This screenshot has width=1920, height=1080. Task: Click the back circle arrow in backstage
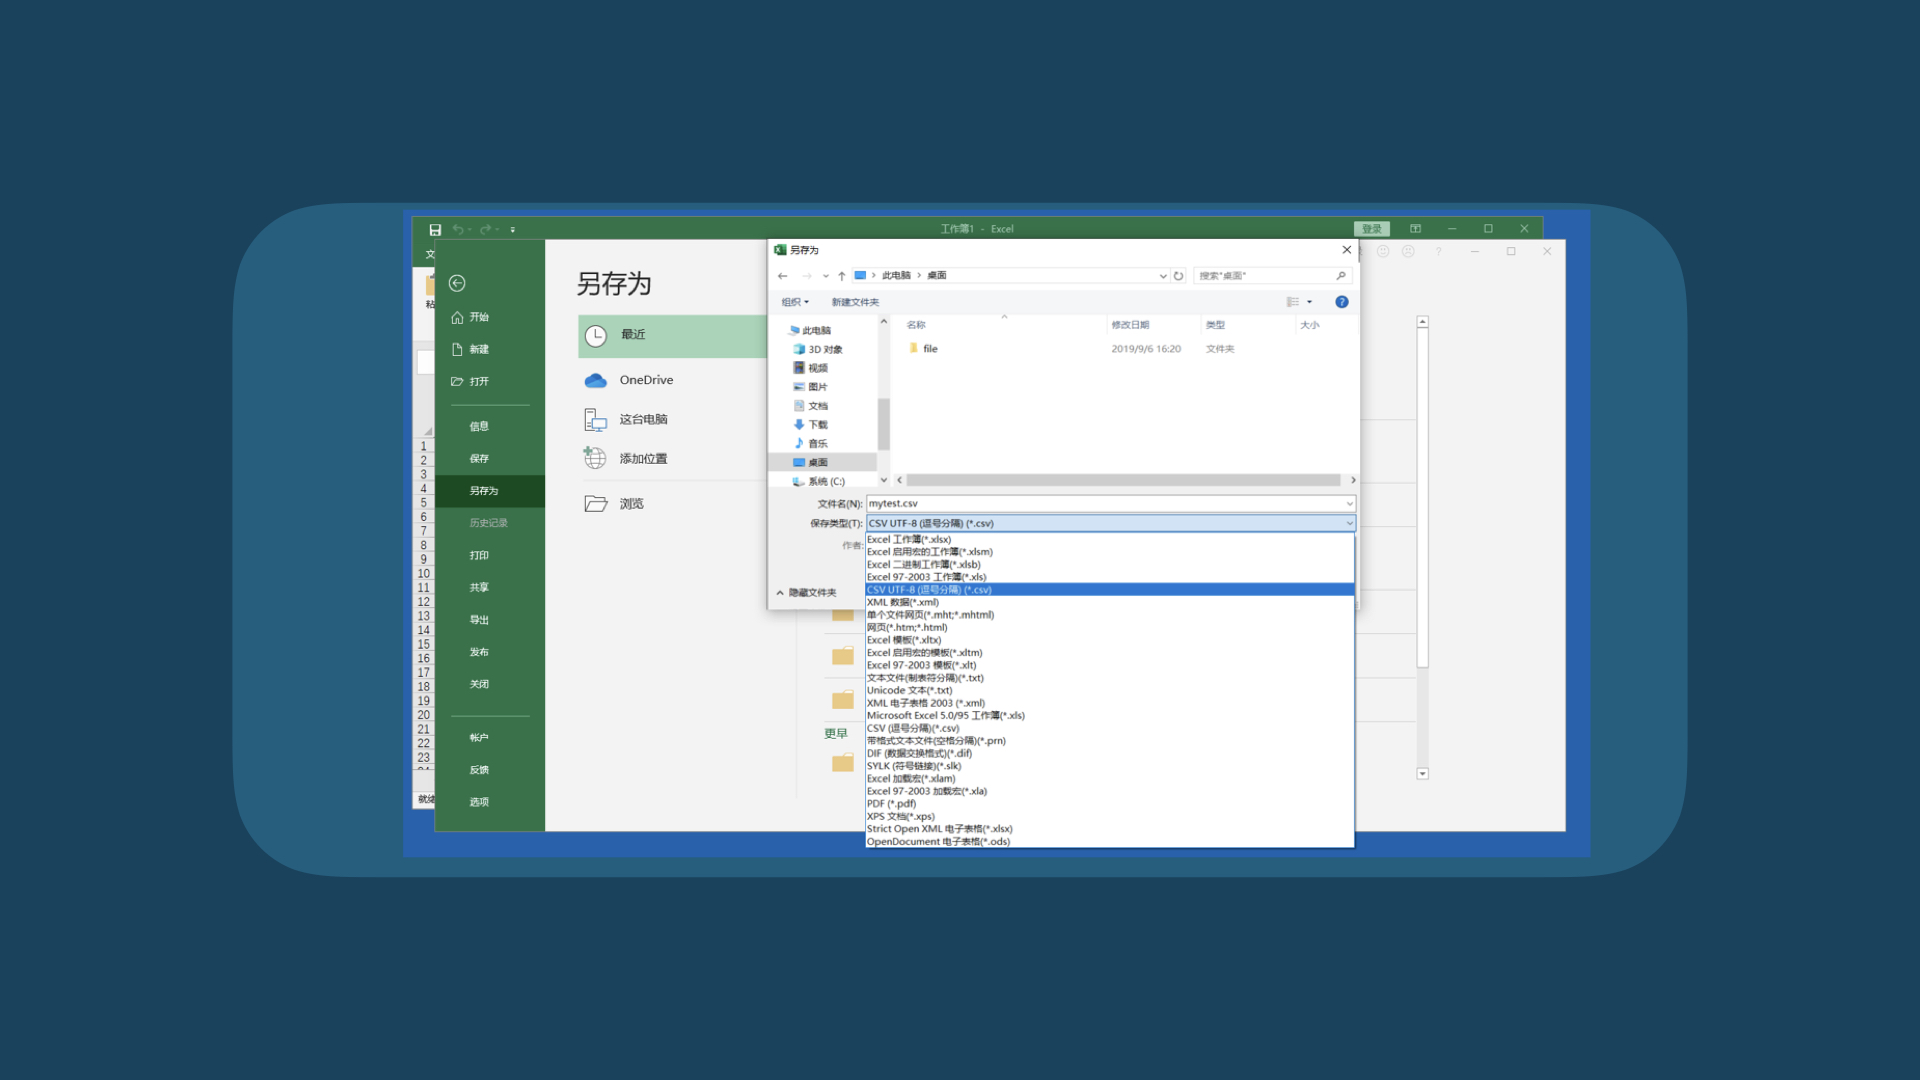click(x=457, y=283)
